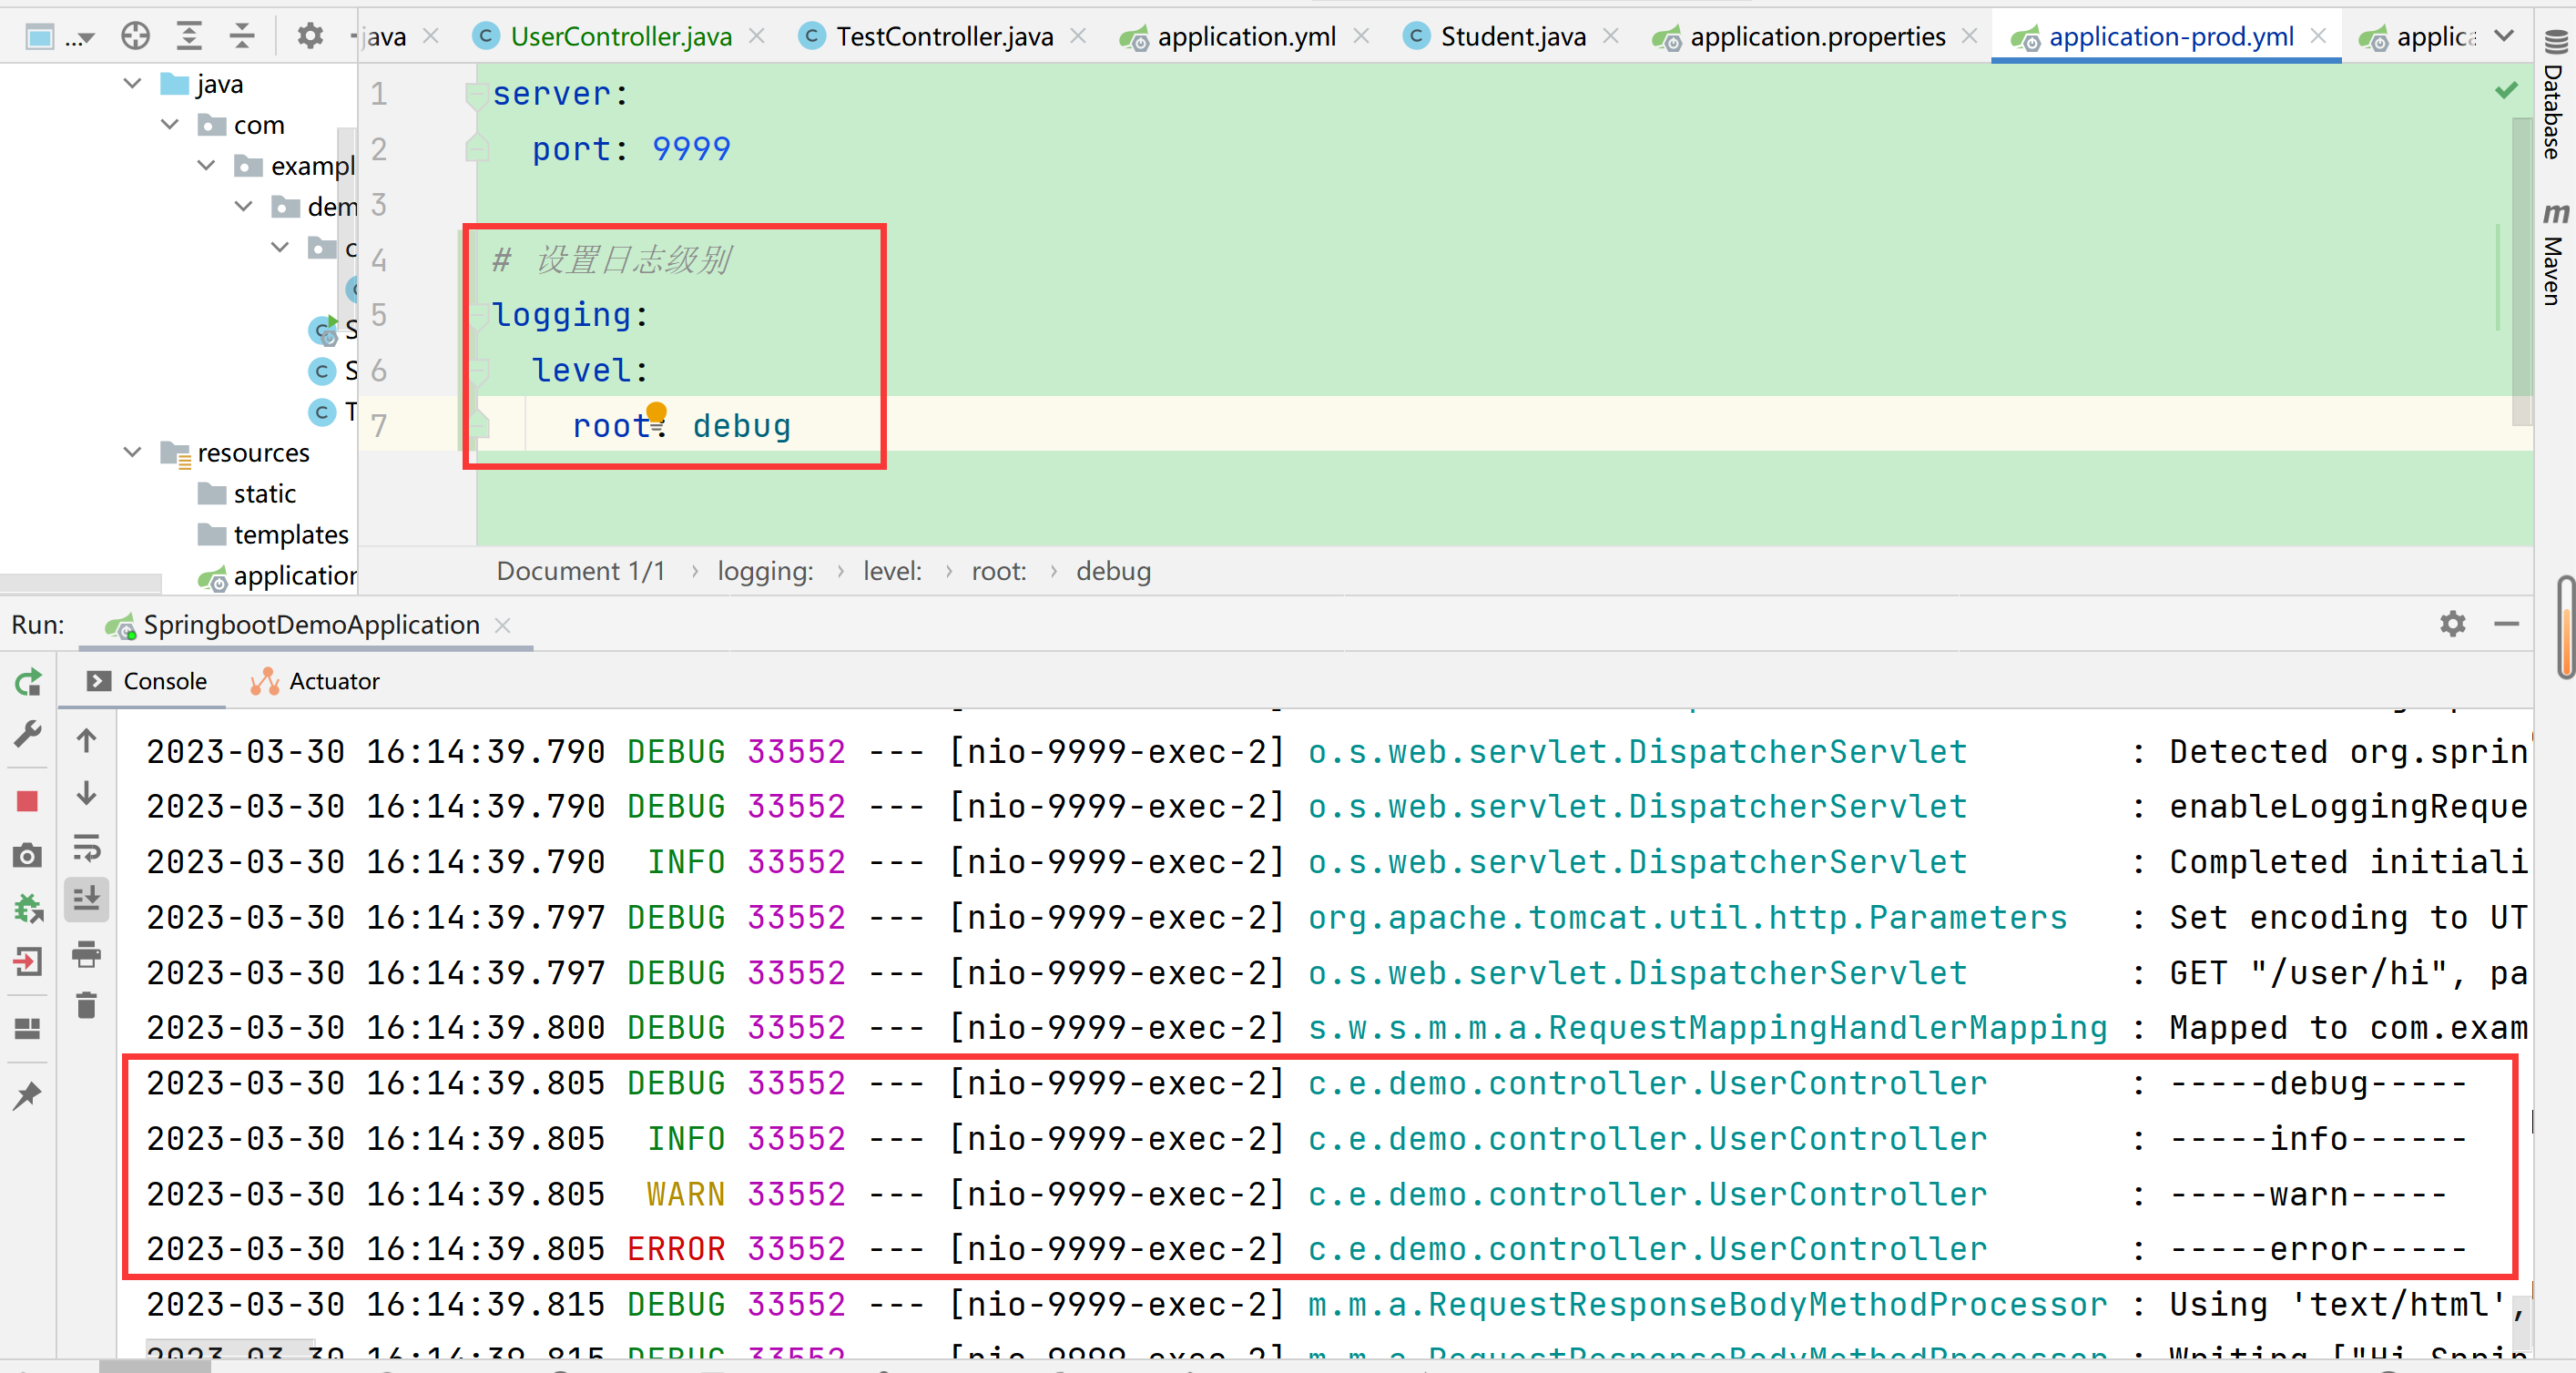2576x1373 pixels.
Task: Click 'Document 1/1' breadcrumb
Action: pyautogui.click(x=580, y=571)
